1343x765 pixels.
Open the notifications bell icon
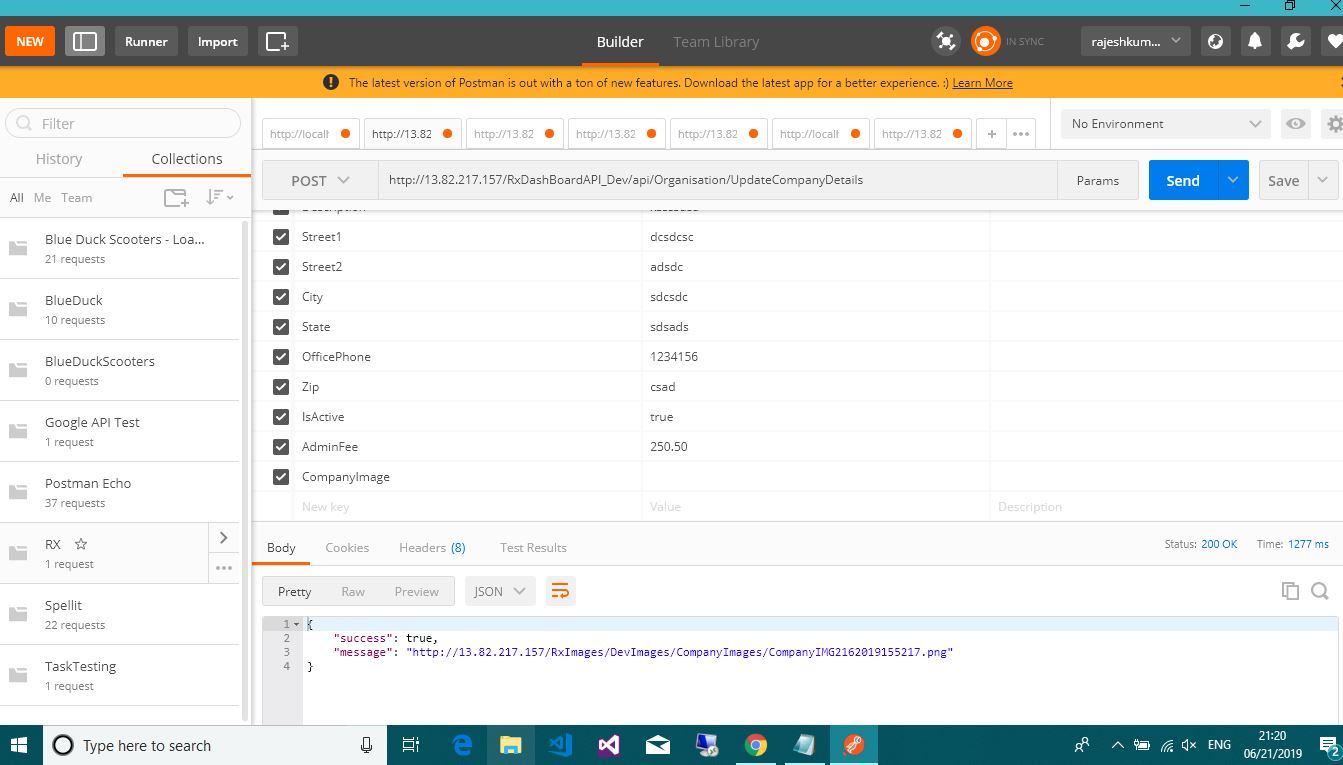pos(1254,42)
